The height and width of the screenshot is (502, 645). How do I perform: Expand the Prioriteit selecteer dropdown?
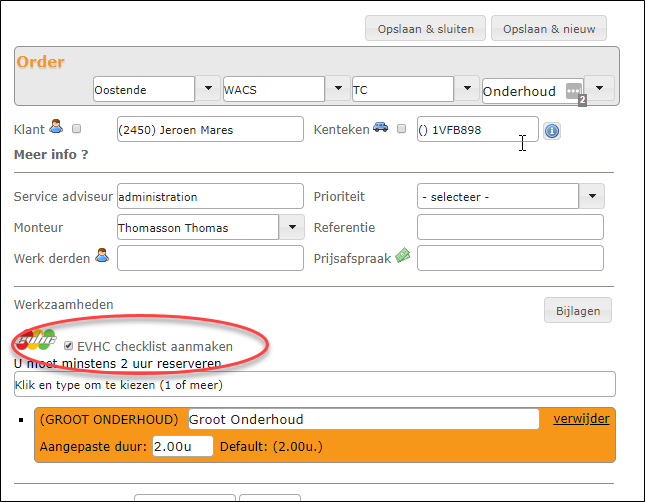tap(592, 196)
